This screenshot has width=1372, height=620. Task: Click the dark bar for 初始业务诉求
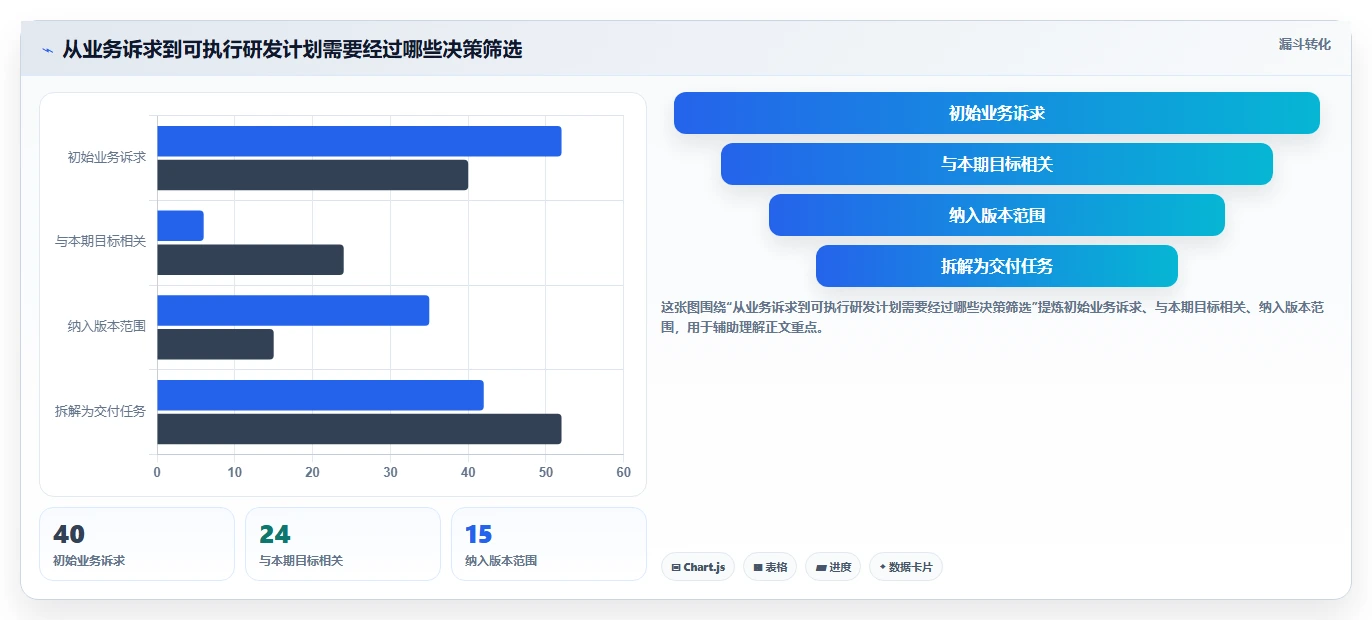[x=313, y=175]
